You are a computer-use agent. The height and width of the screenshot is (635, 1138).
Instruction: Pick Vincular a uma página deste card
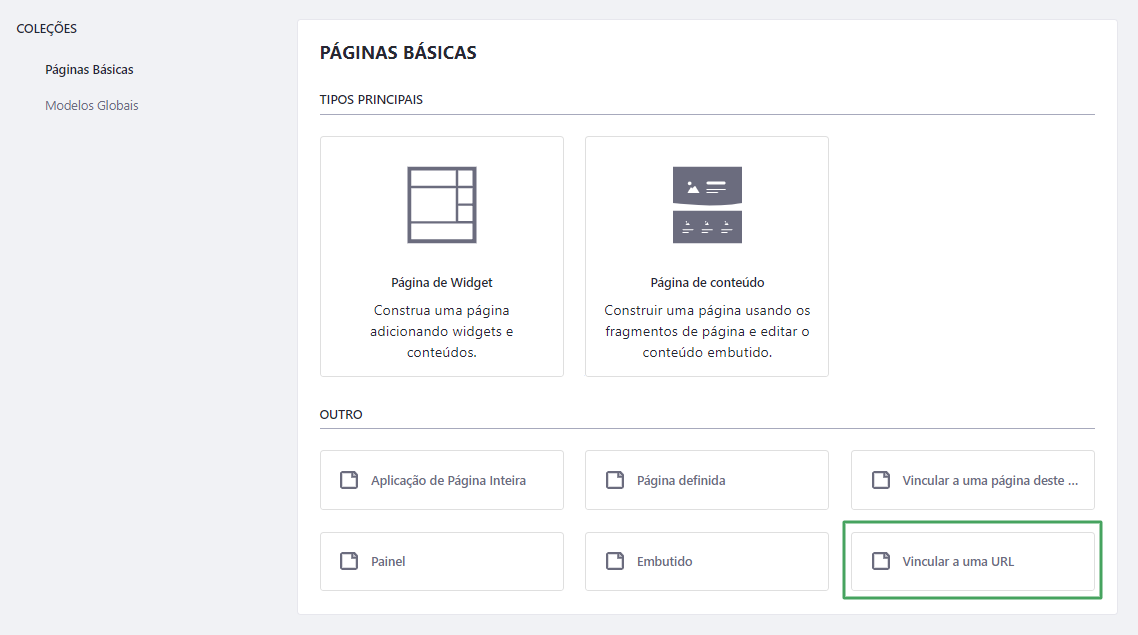tap(973, 480)
